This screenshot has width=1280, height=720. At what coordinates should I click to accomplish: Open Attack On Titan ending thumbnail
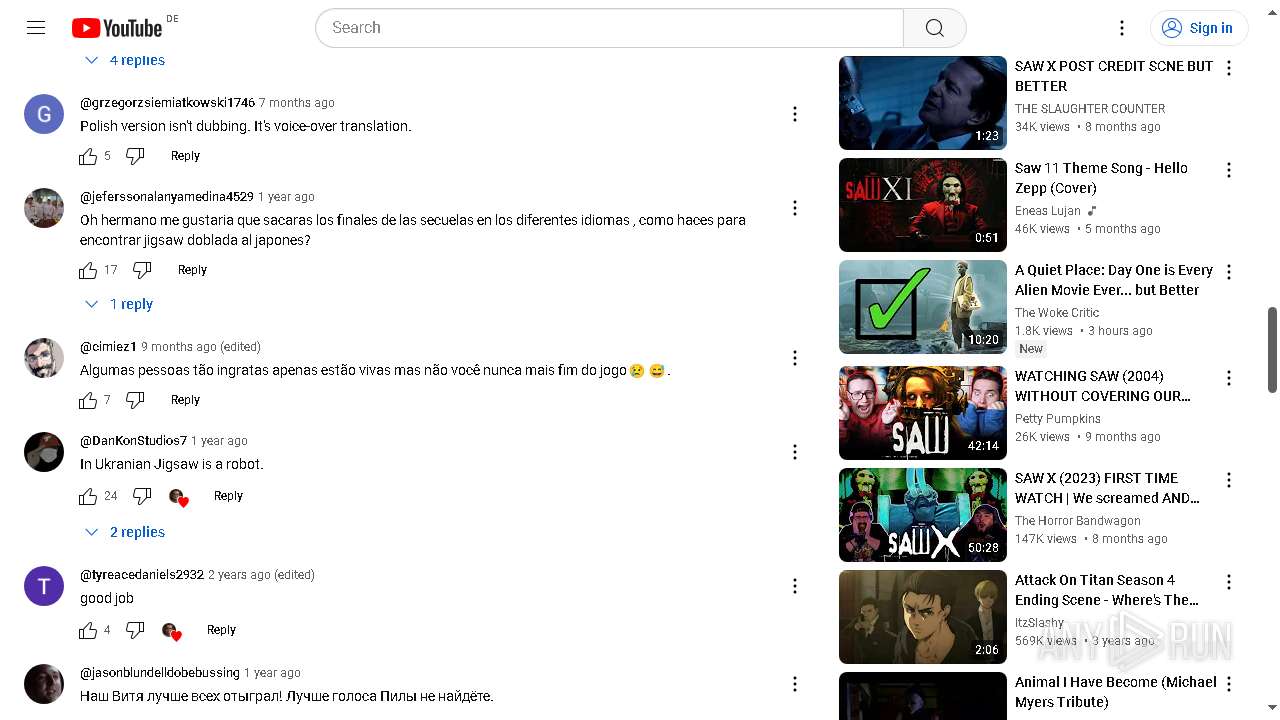point(923,617)
